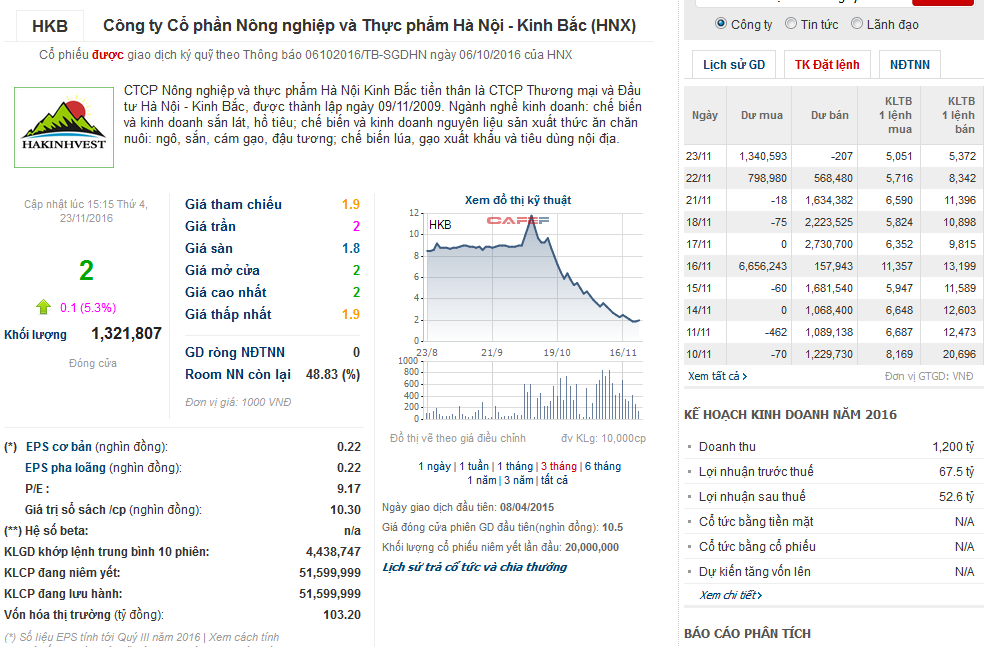The height and width of the screenshot is (647, 986).
Task: Click the Vốn hóa thị trường value 103.20
Action: [342, 614]
